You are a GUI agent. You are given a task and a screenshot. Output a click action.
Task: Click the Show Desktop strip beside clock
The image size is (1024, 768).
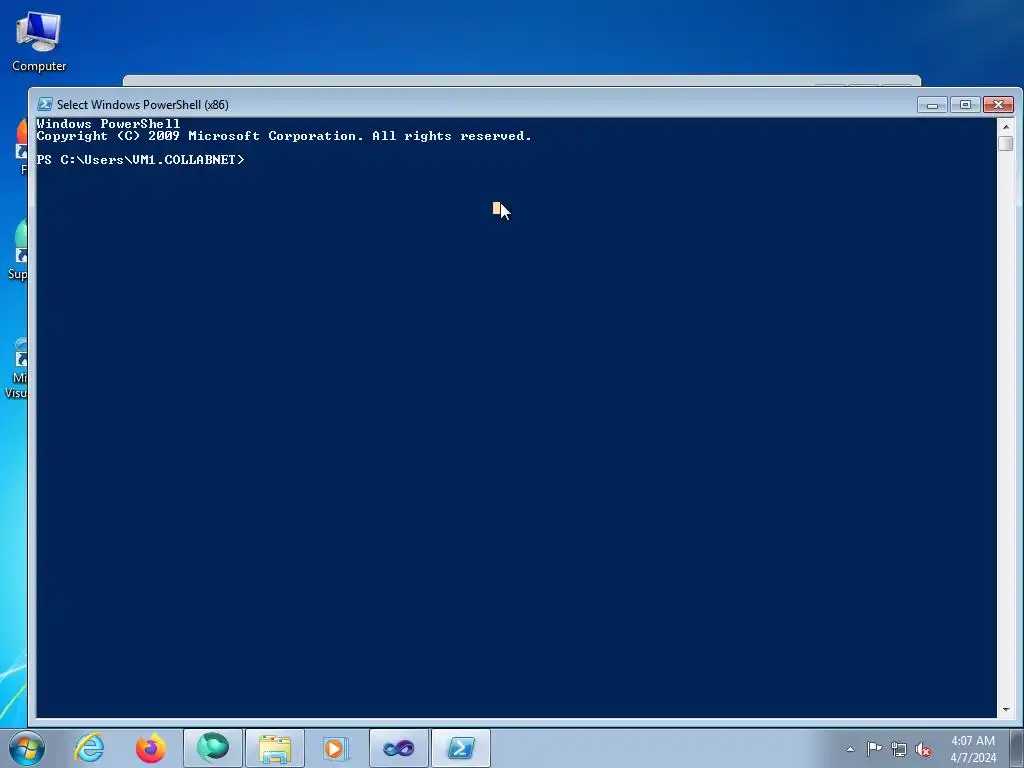coord(1017,748)
